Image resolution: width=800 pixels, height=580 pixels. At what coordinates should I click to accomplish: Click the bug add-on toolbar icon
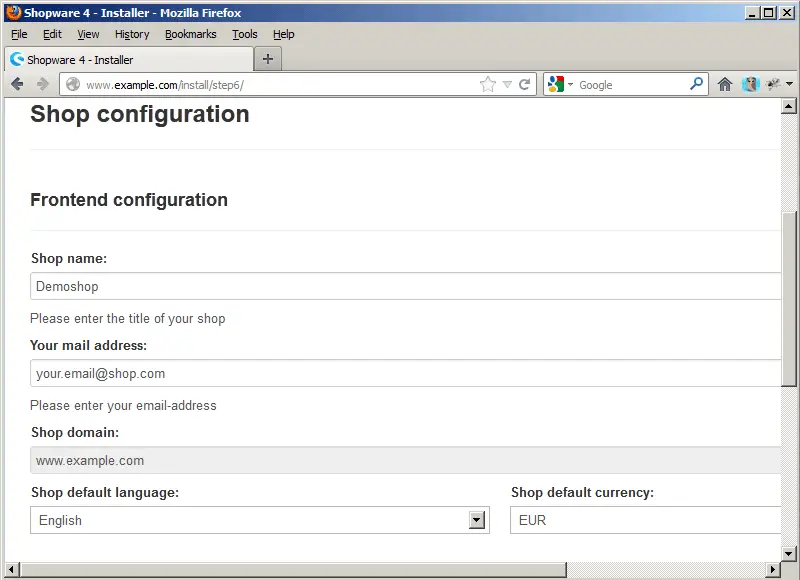pos(773,84)
